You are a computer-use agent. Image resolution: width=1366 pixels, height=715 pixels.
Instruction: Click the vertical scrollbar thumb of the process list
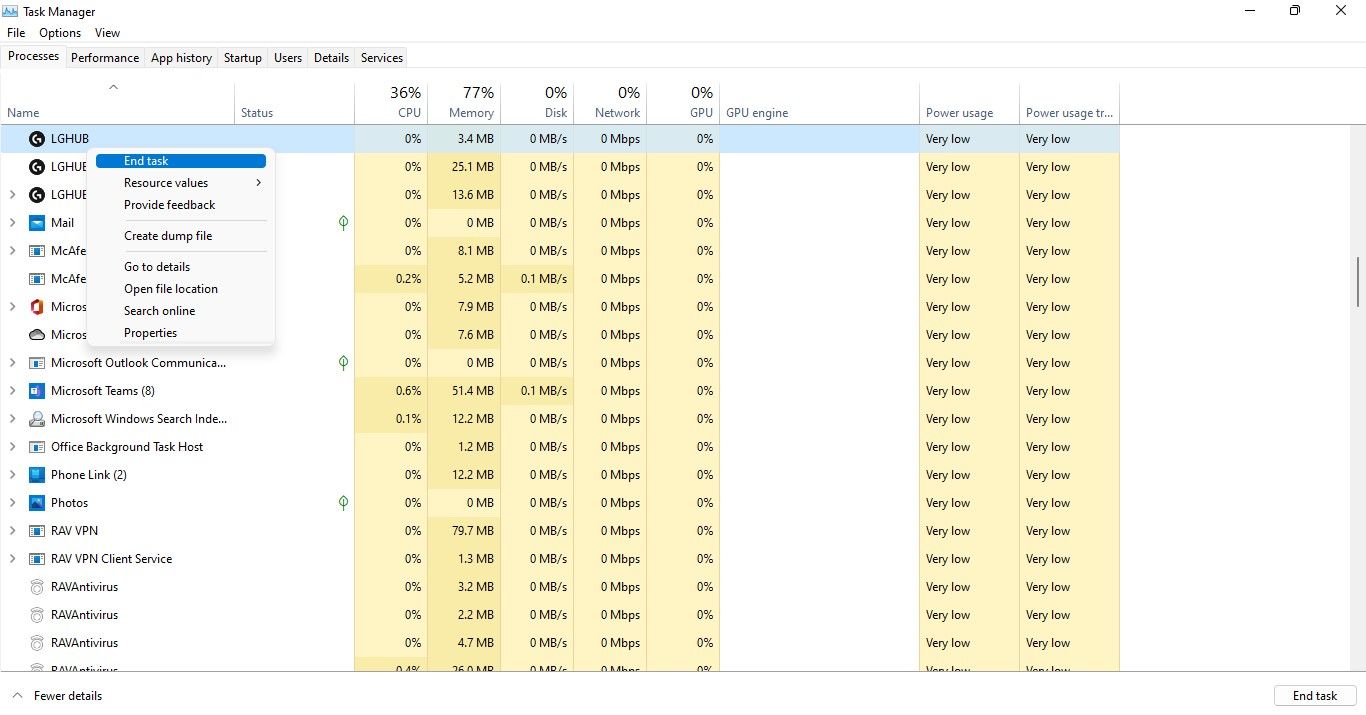1358,282
